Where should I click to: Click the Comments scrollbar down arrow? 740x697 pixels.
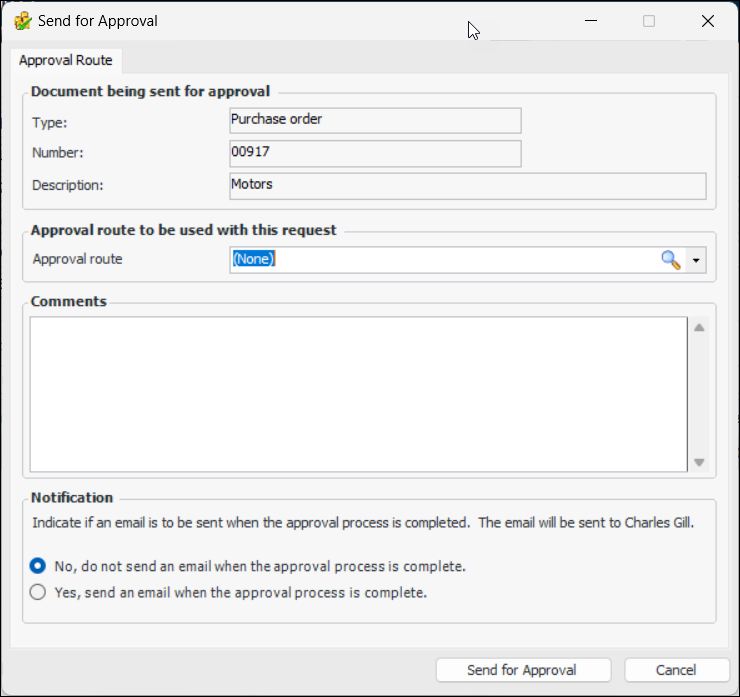[700, 462]
